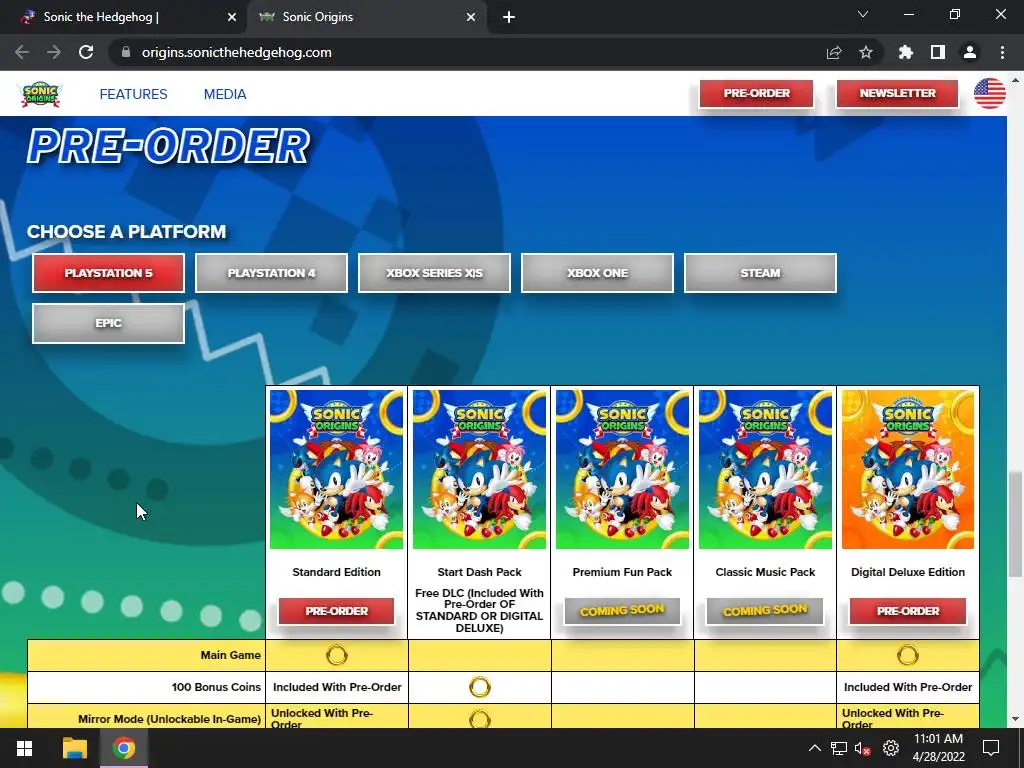Screen dimensions: 1024x768
Task: Reload the page with the refresh icon
Action: click(x=86, y=52)
